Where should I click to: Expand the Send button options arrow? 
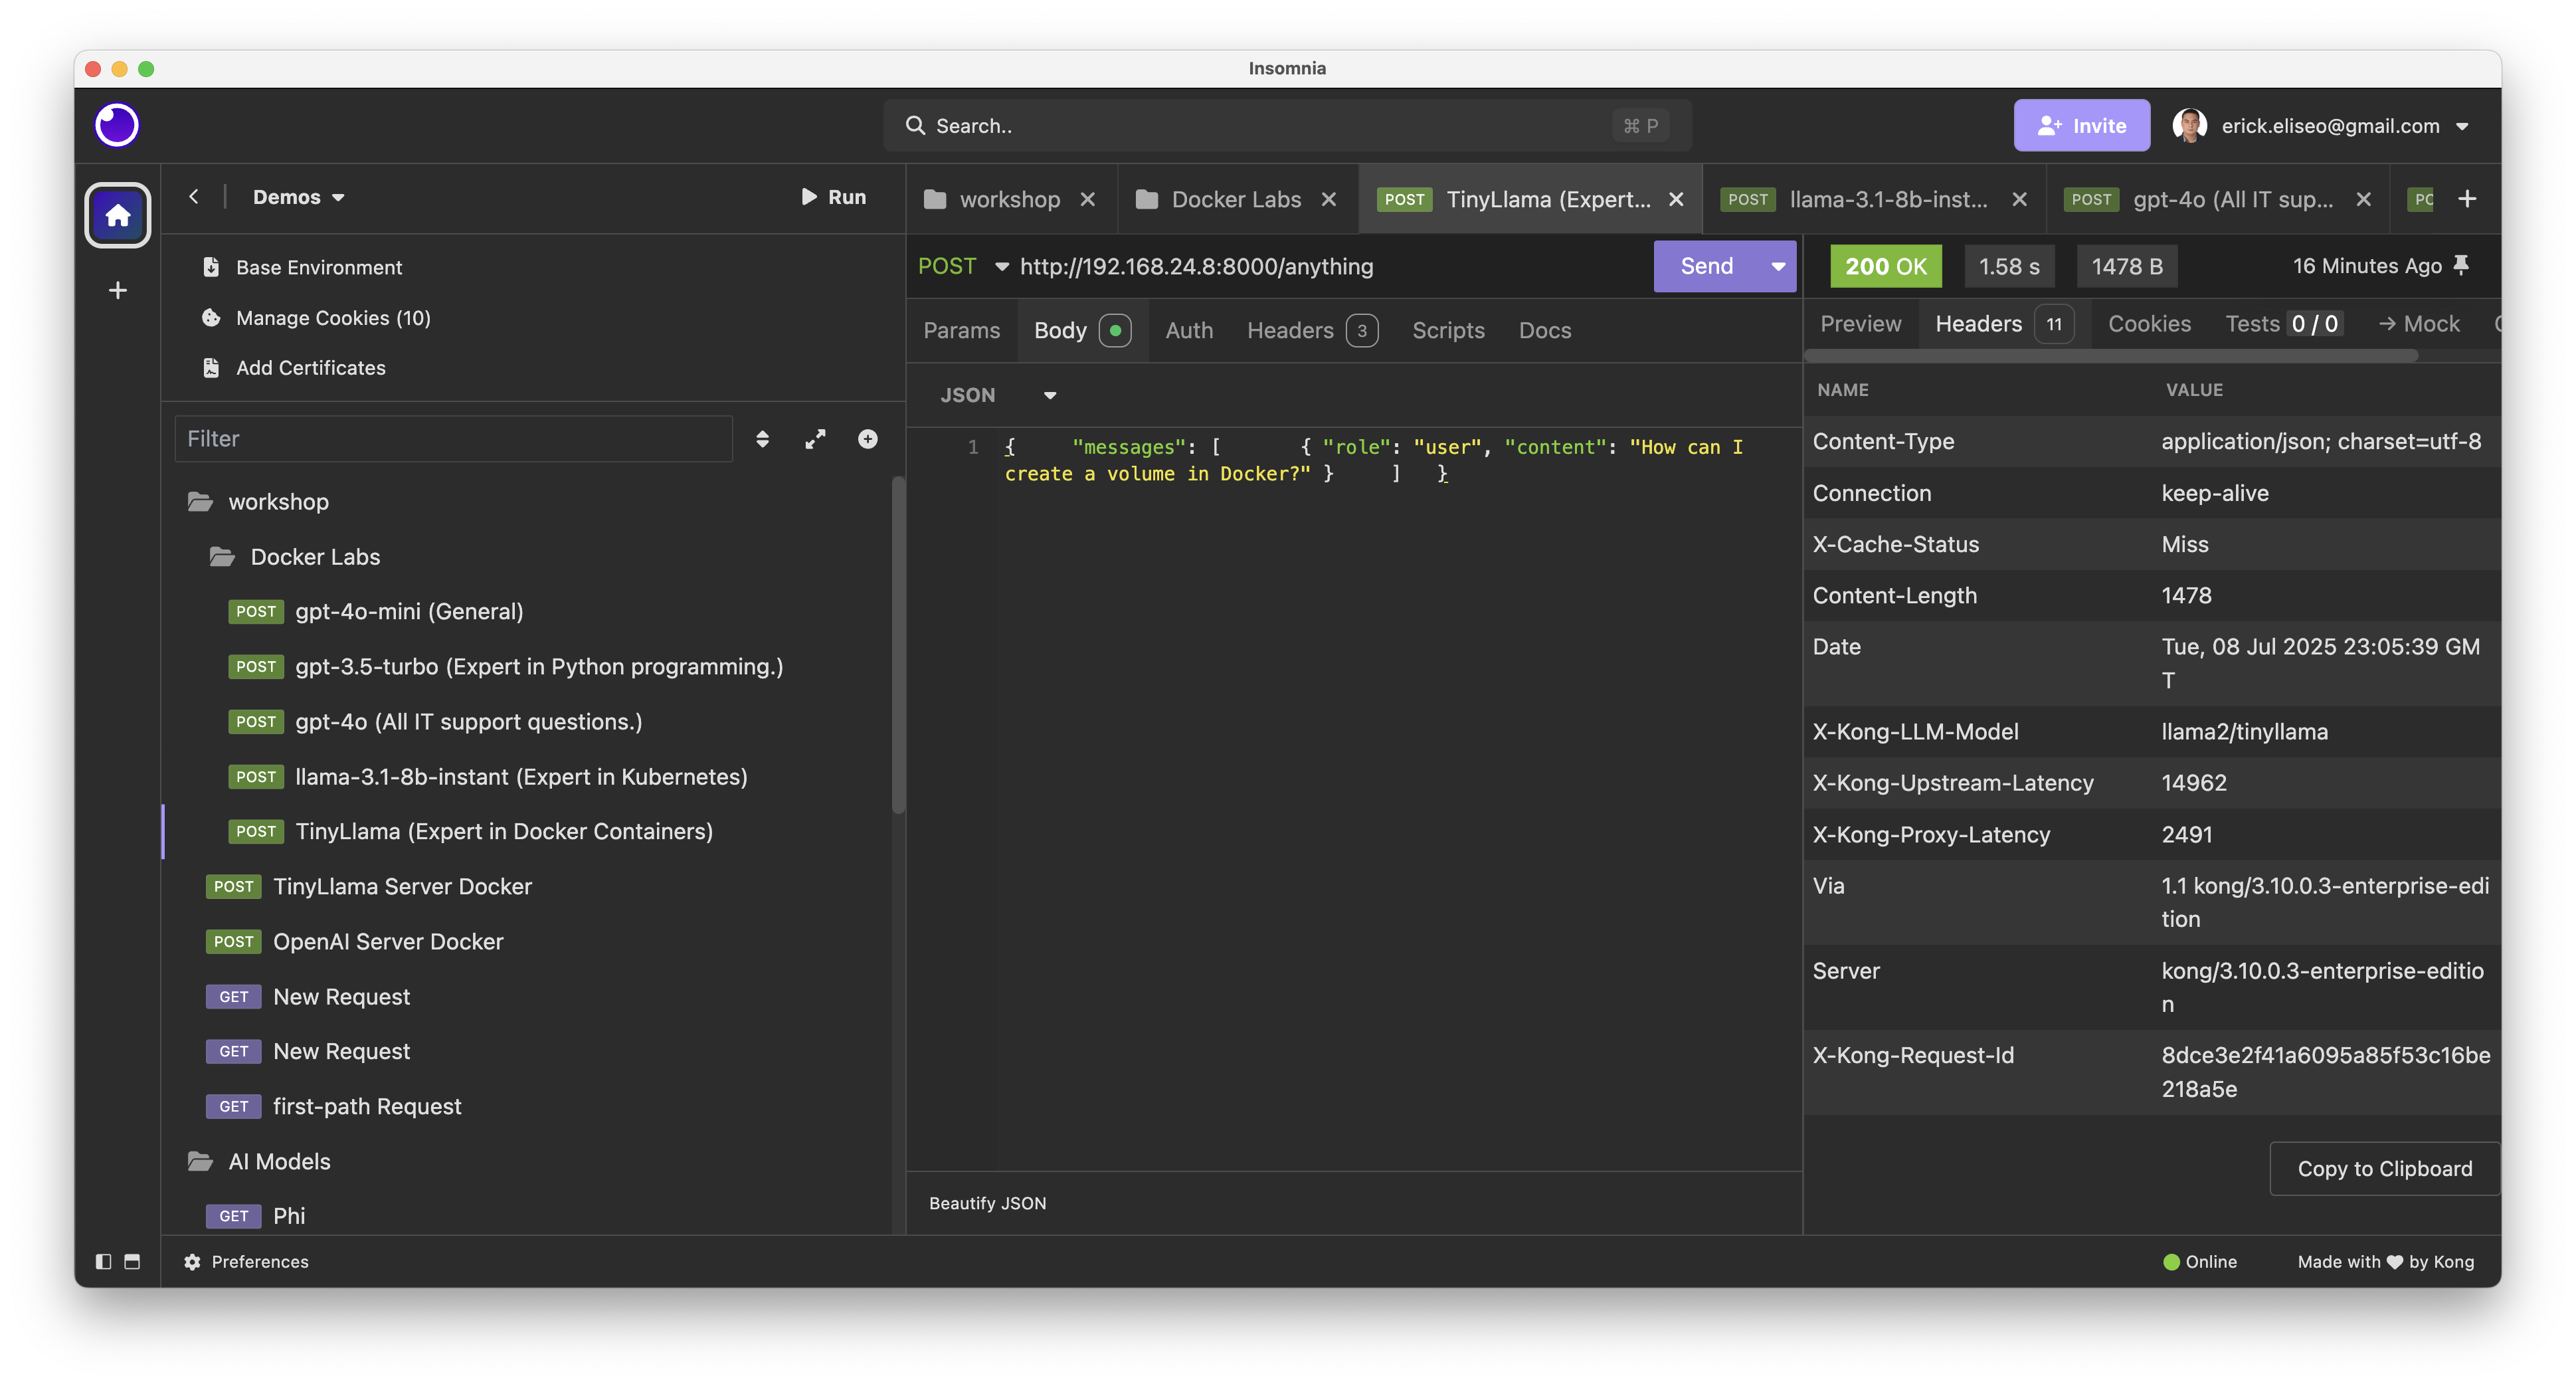1778,266
